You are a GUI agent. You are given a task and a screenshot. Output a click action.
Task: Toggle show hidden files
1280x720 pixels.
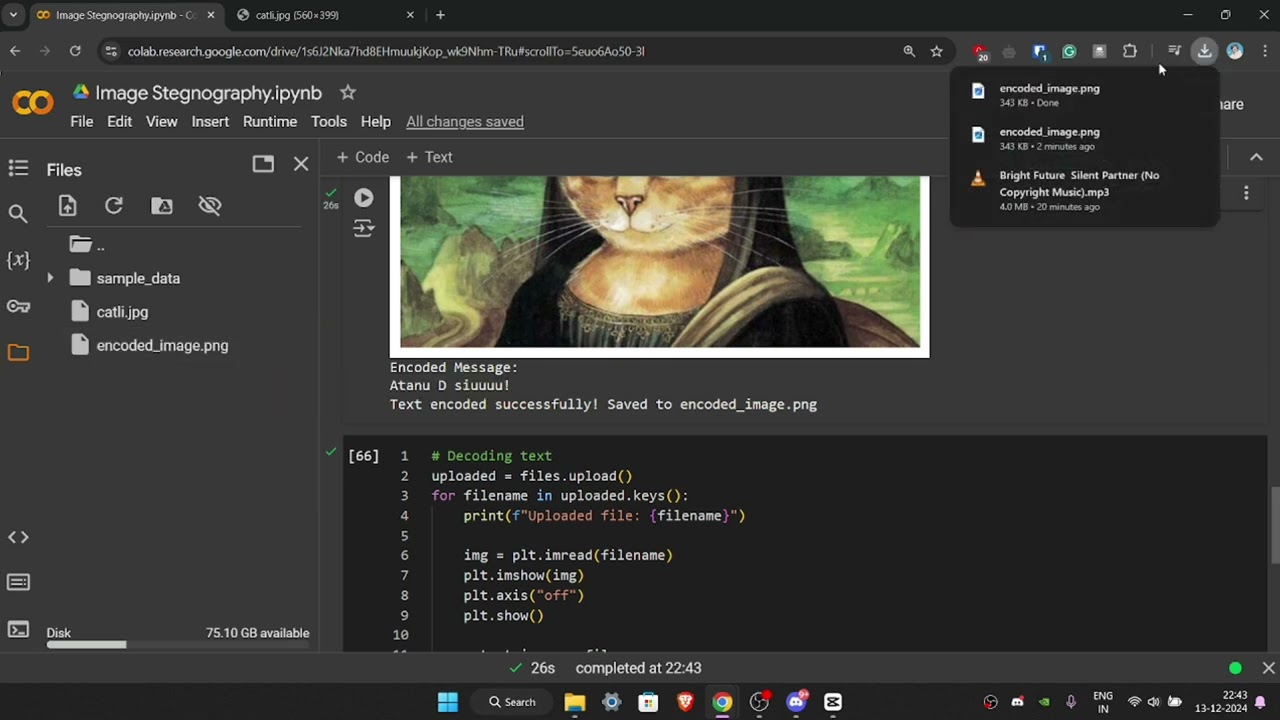(x=210, y=205)
